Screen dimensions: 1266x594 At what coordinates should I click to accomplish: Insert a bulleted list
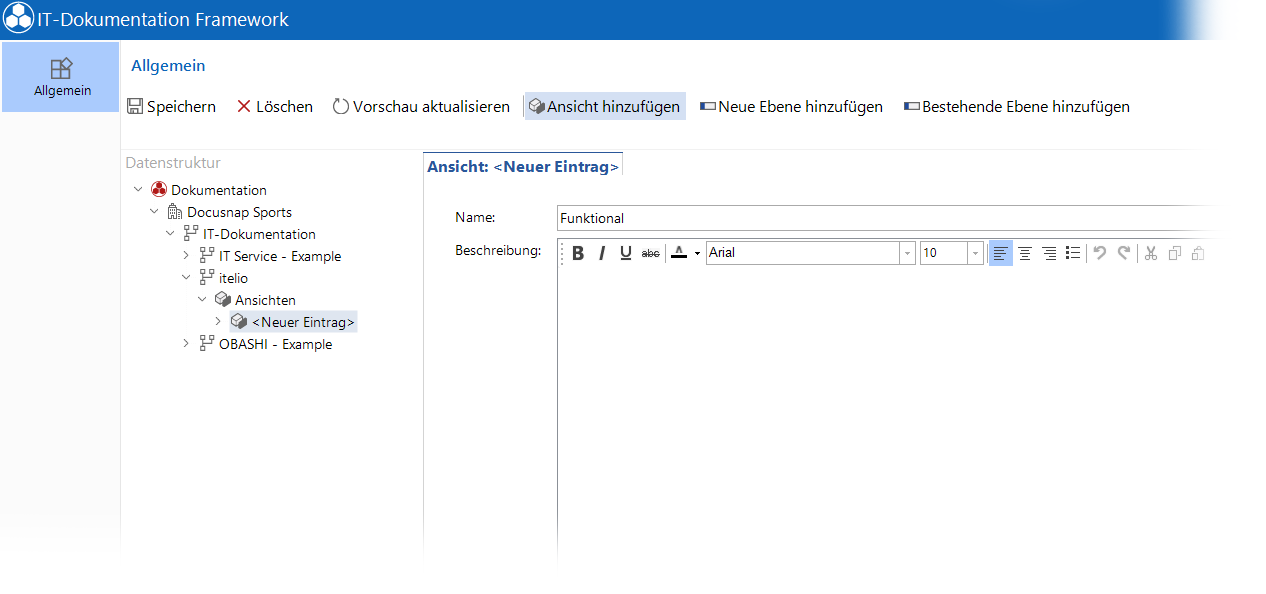tap(1073, 253)
